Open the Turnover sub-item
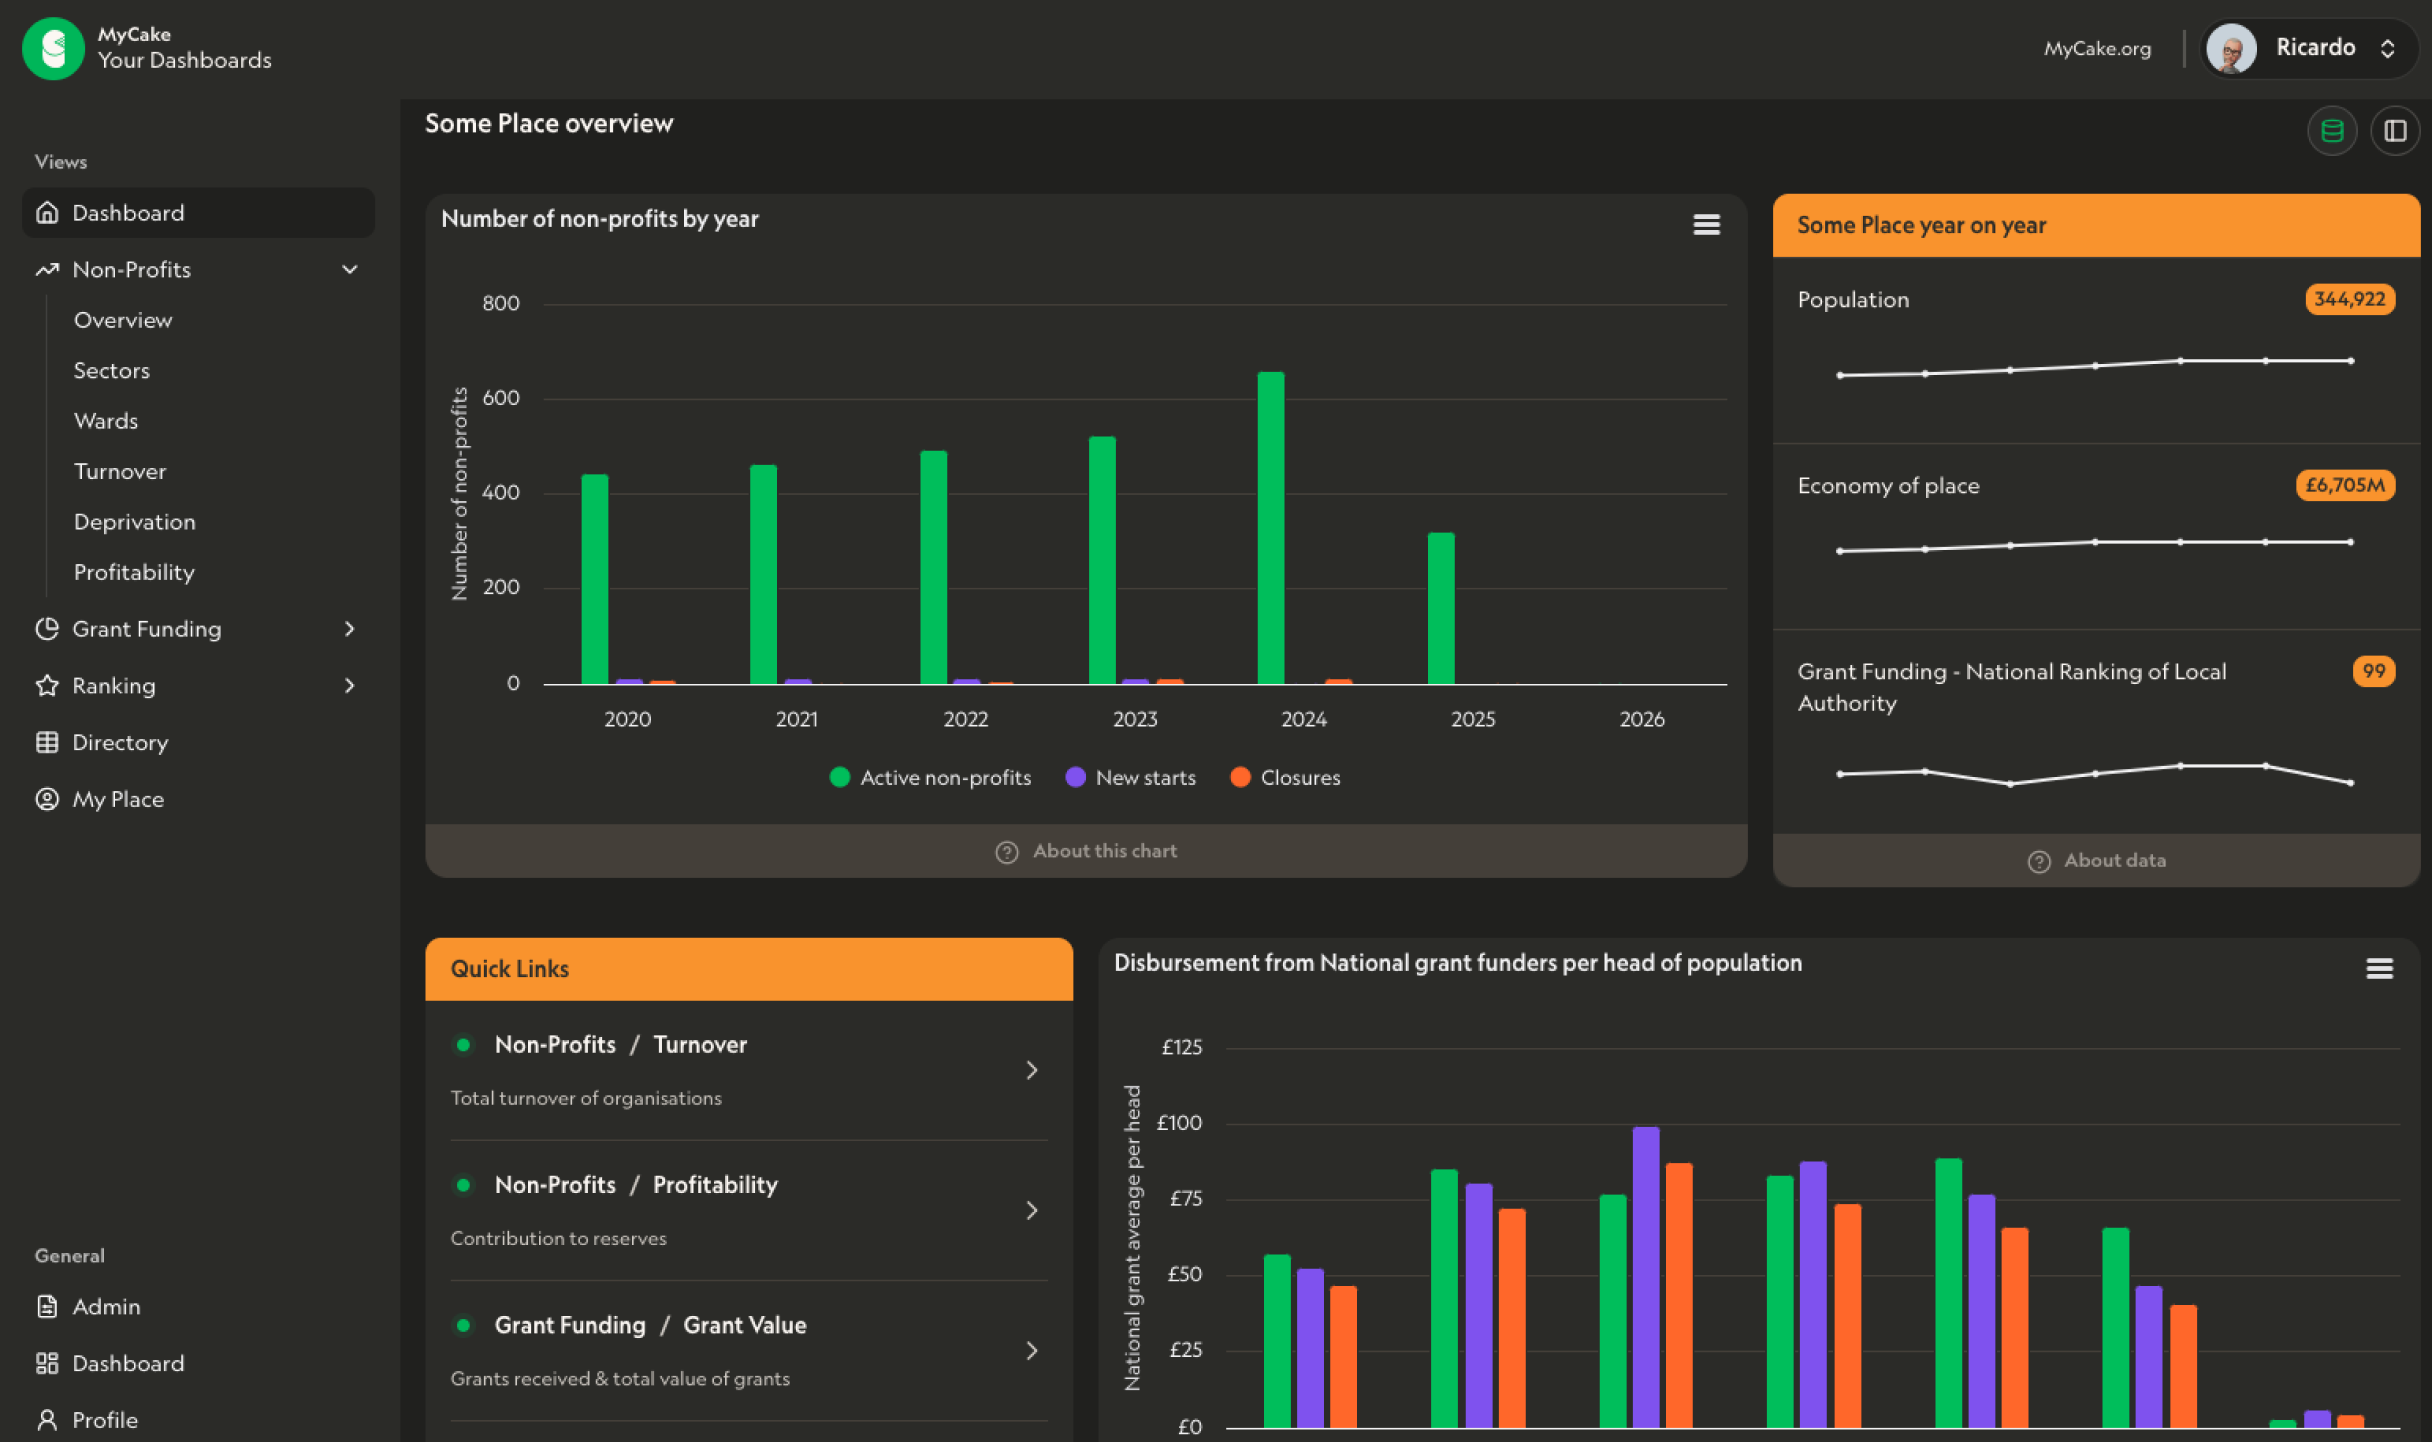Image resolution: width=2432 pixels, height=1442 pixels. pyautogui.click(x=120, y=471)
